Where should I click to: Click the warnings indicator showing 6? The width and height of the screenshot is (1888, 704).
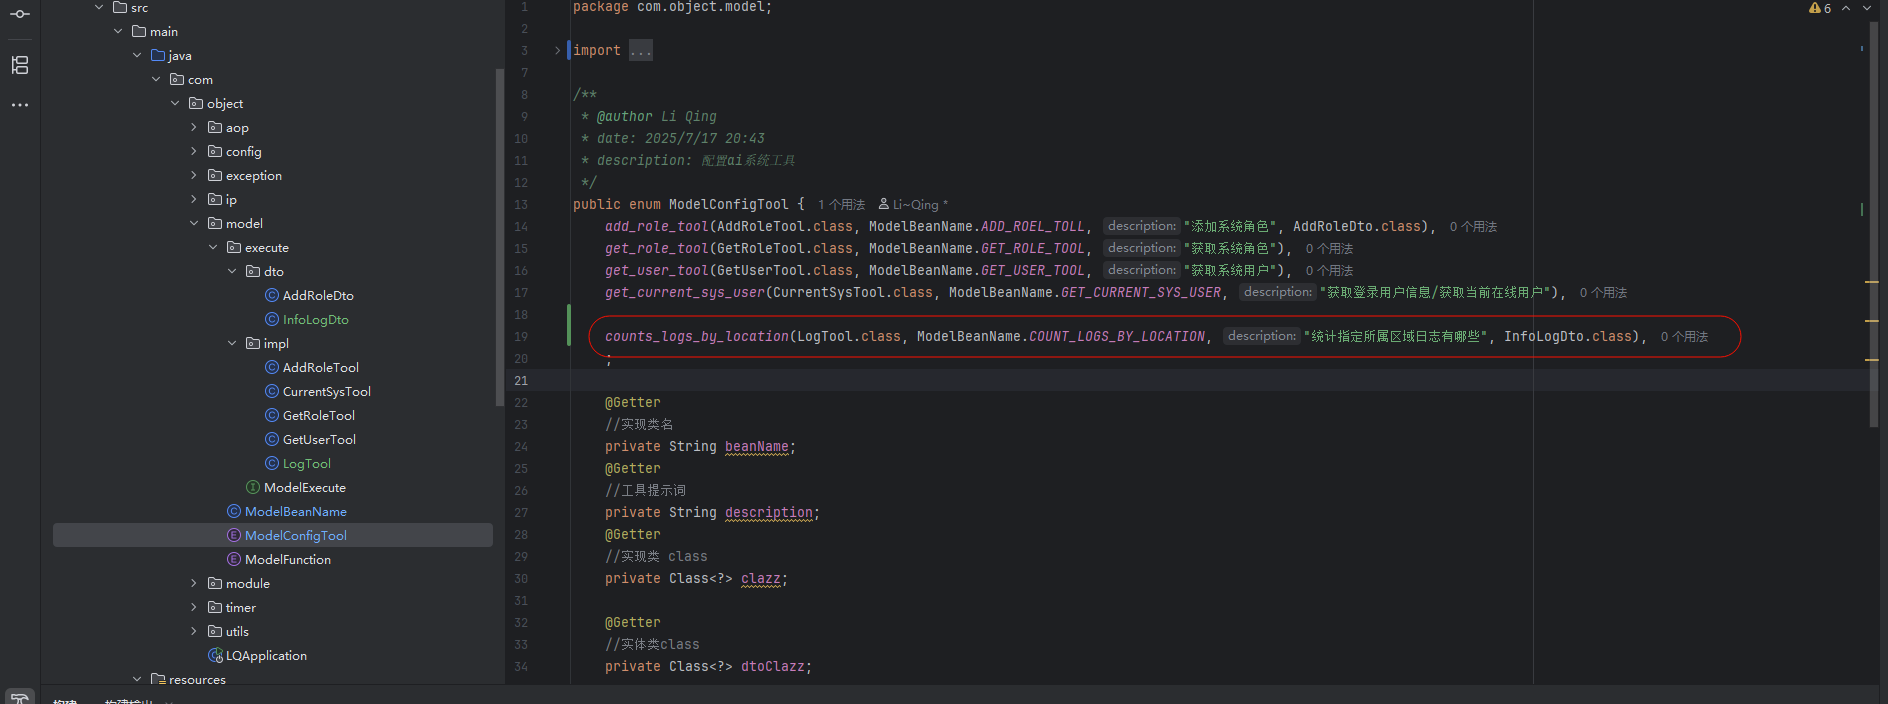pos(1820,8)
